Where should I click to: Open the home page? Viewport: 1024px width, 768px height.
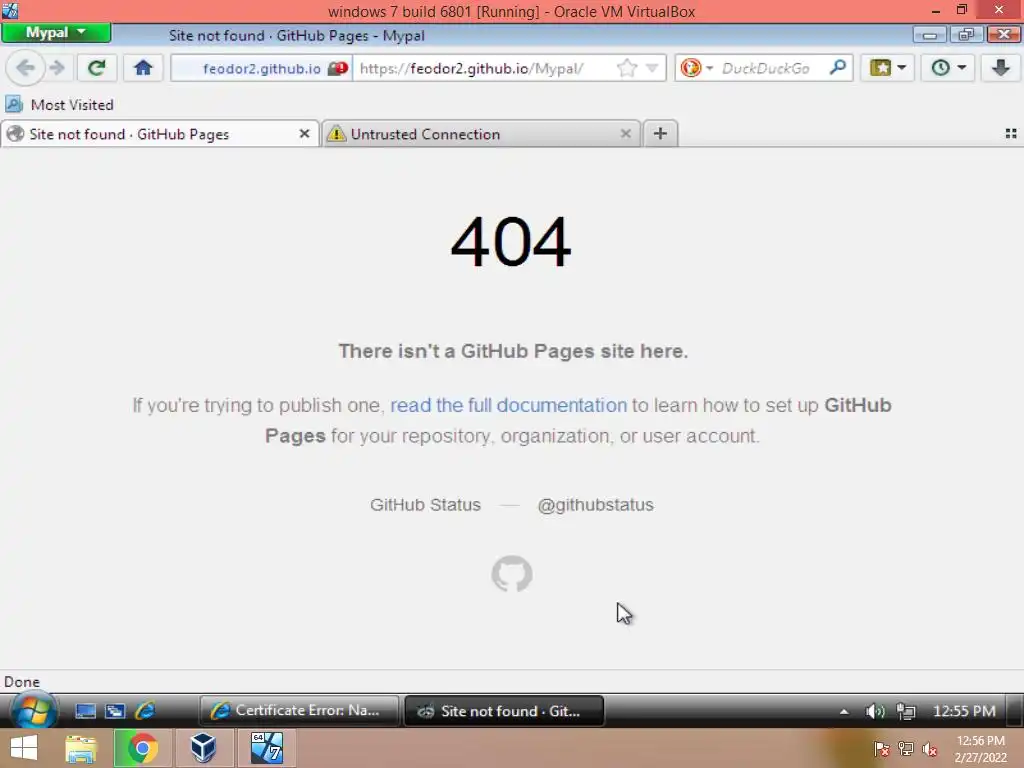(143, 68)
